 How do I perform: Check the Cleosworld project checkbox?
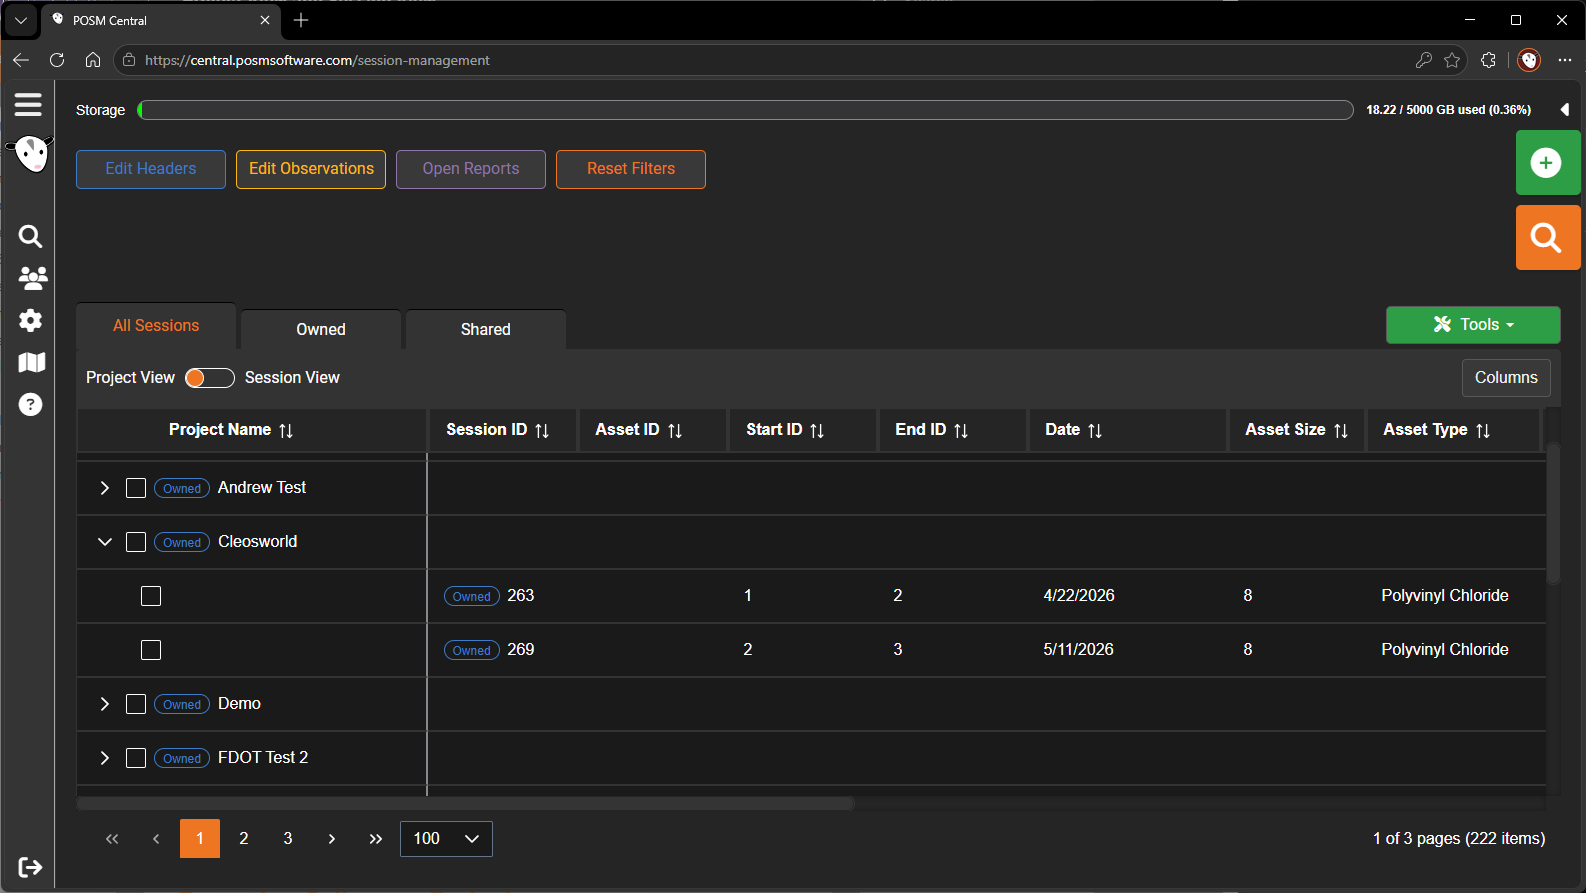pos(136,542)
